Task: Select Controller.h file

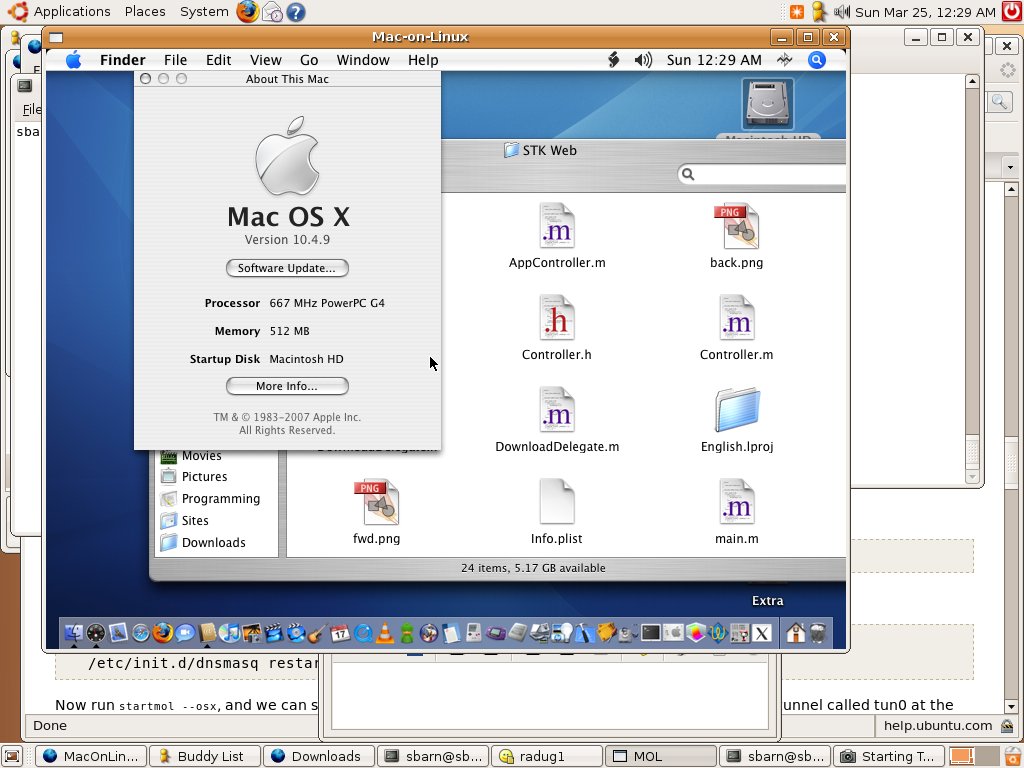Action: pyautogui.click(x=556, y=328)
